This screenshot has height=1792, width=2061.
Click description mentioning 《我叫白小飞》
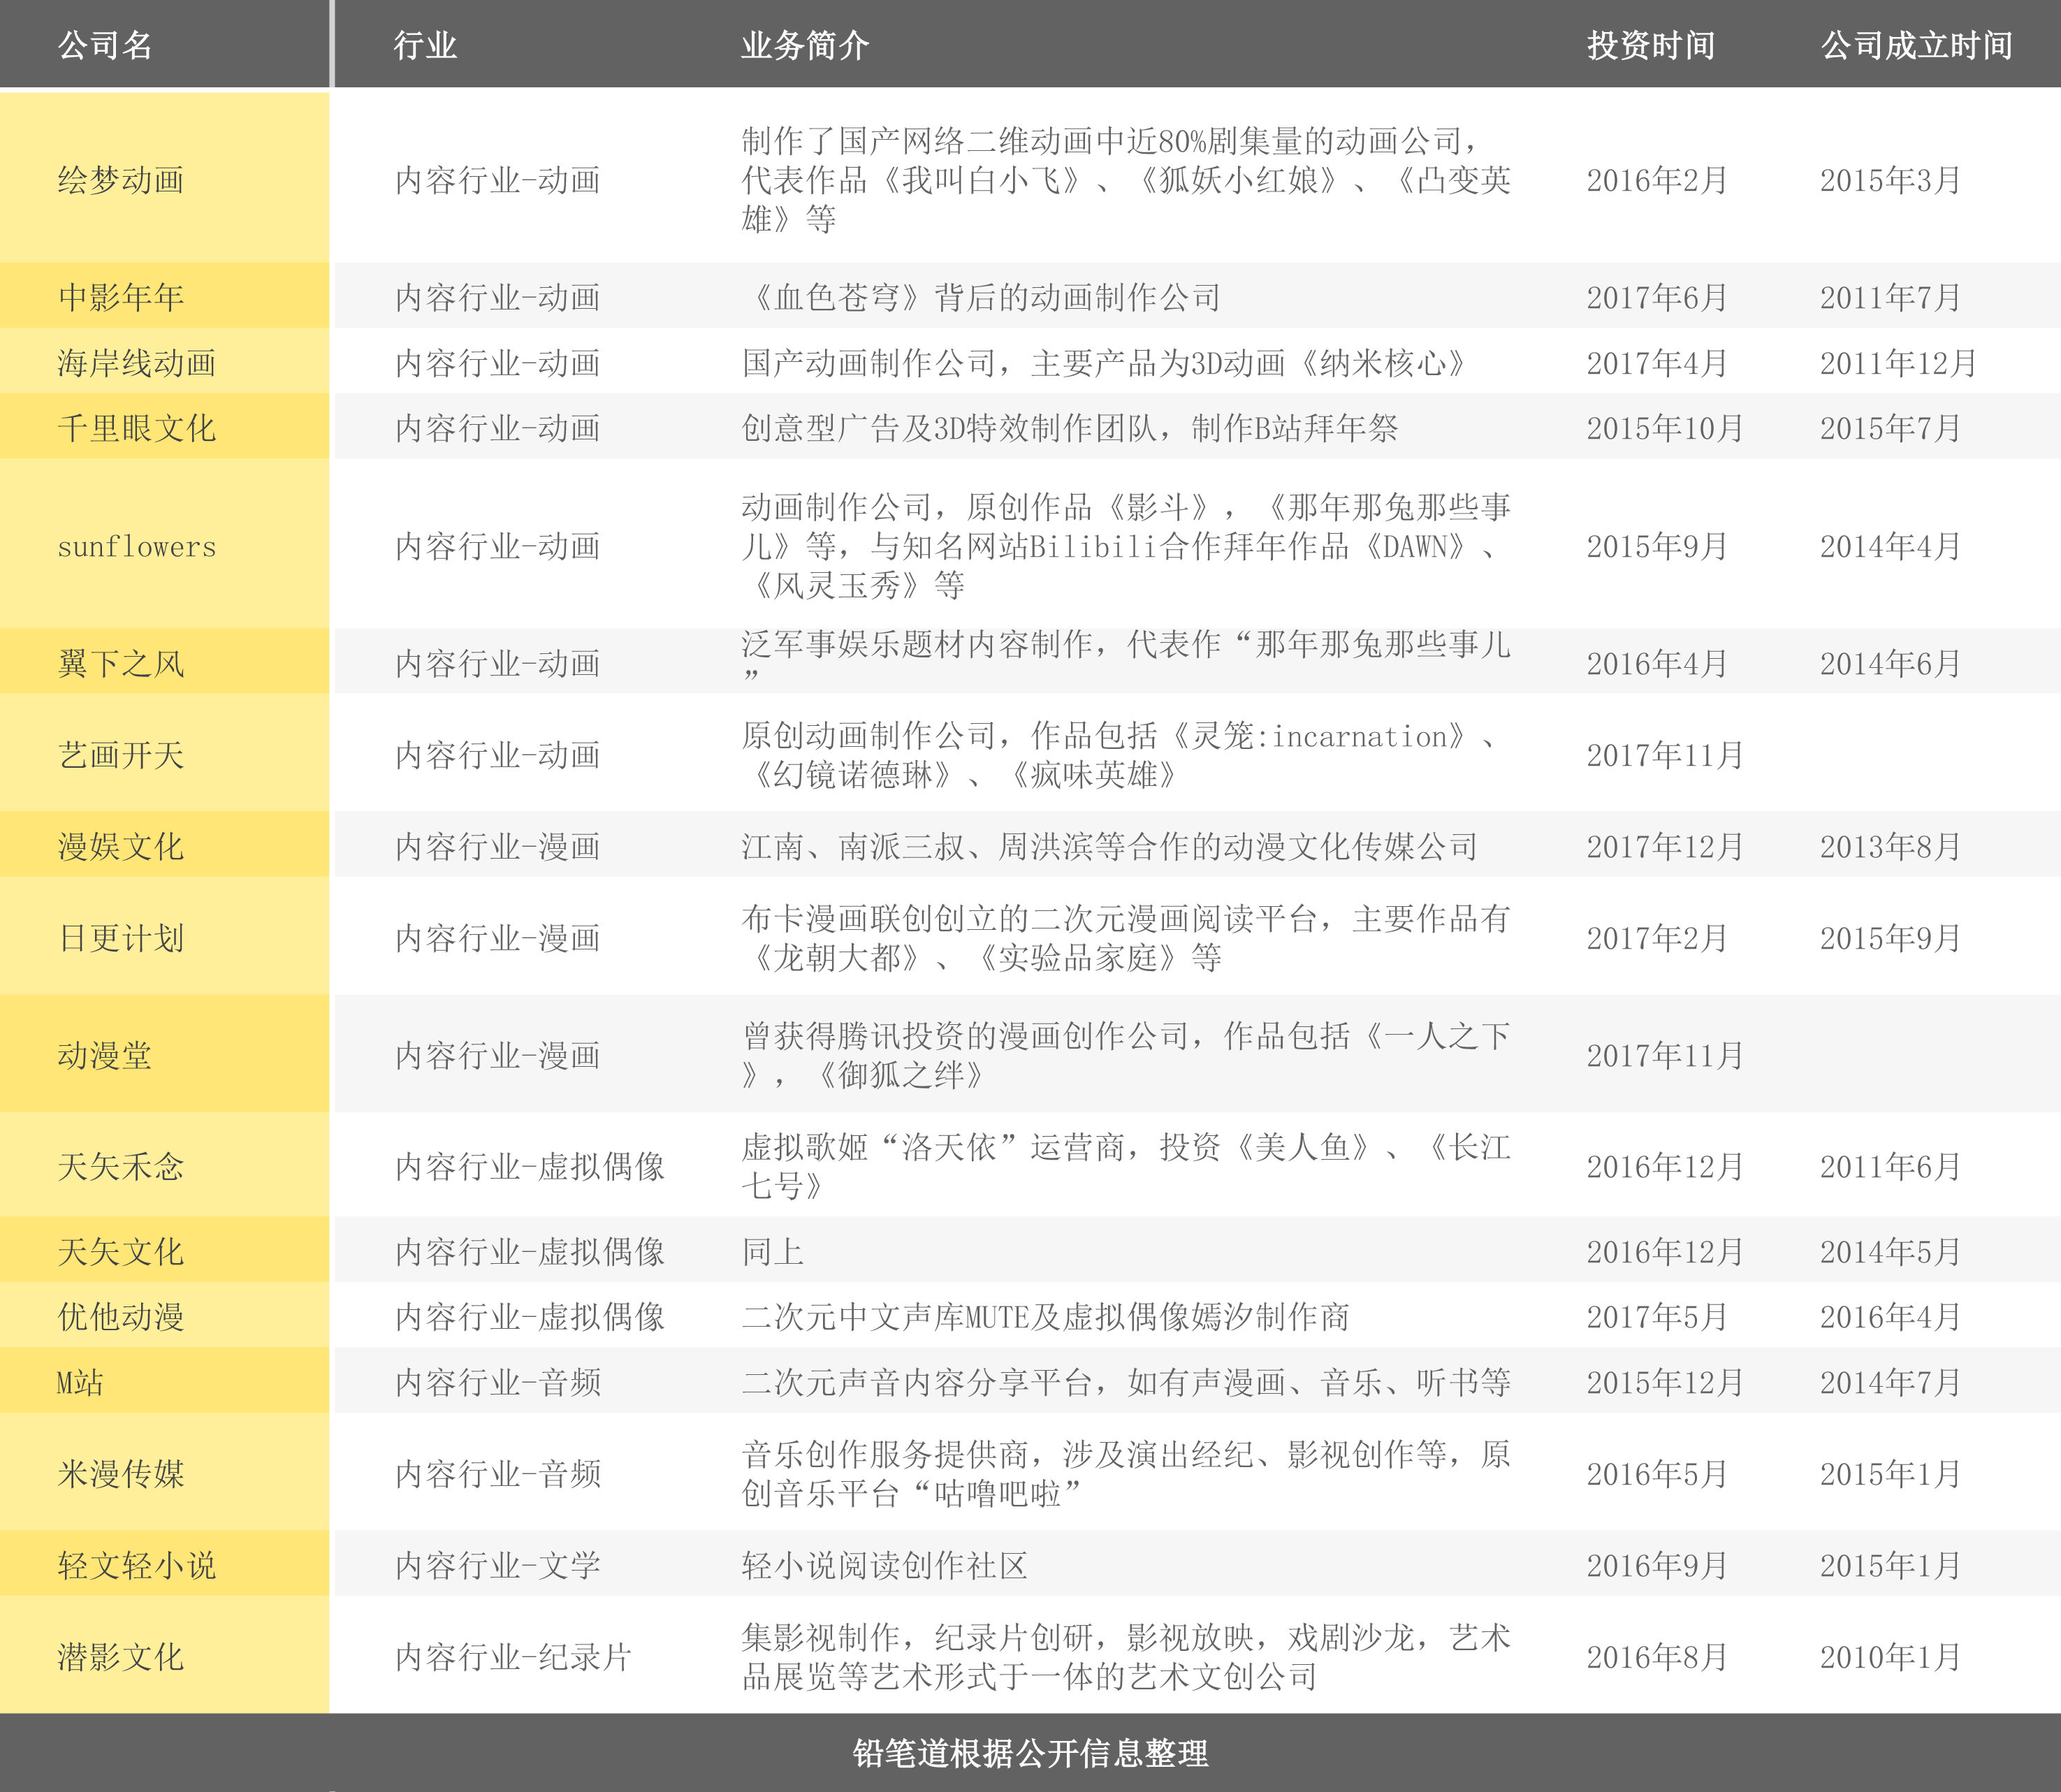[1126, 180]
